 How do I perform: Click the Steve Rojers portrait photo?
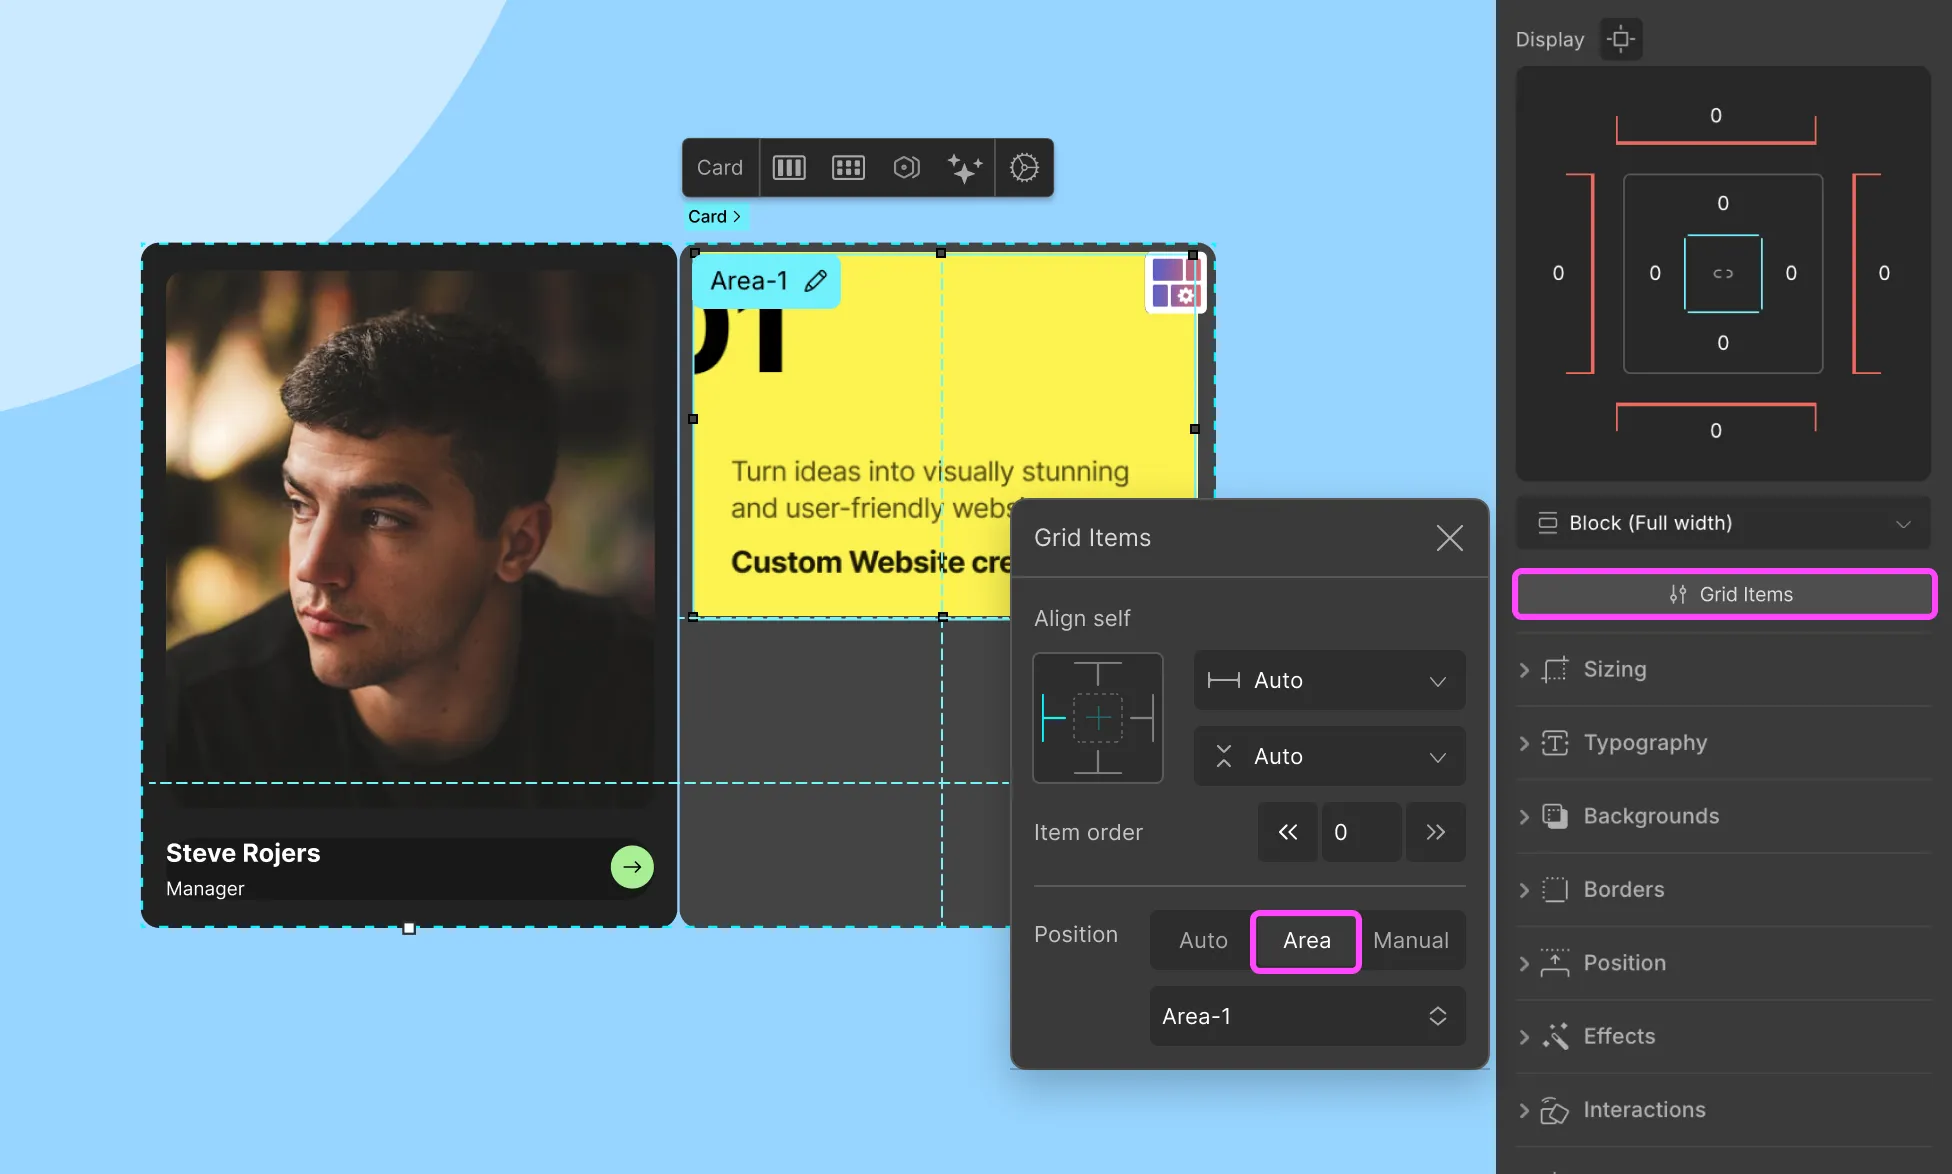pyautogui.click(x=409, y=540)
